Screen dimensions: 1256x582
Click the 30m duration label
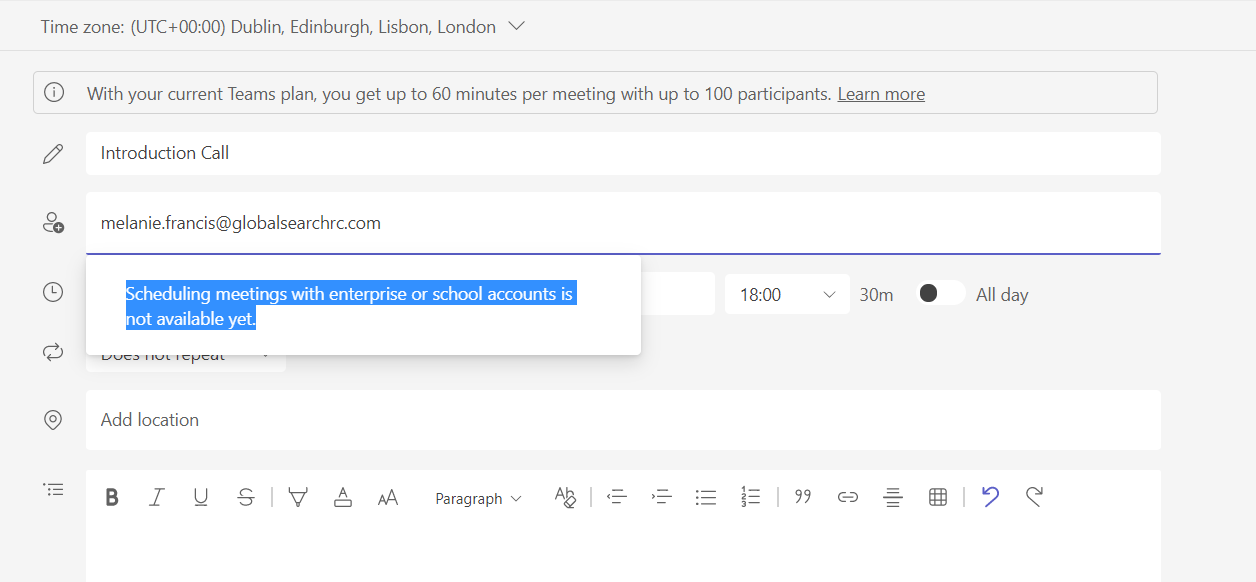[x=877, y=295]
